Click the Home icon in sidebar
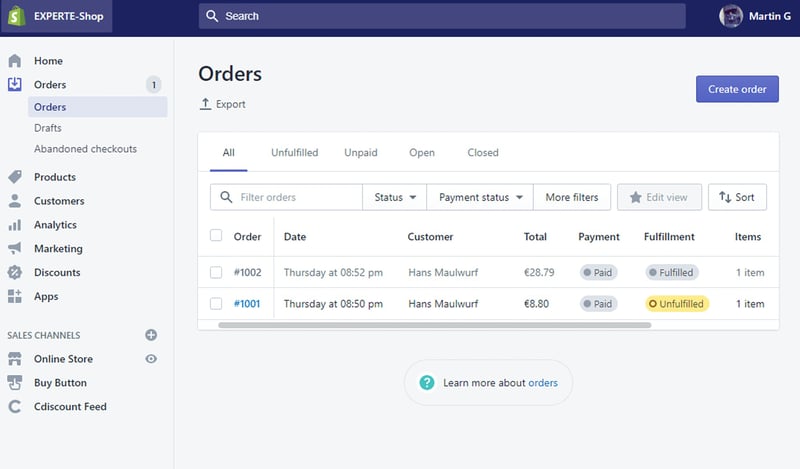This screenshot has height=469, width=800. [x=15, y=61]
